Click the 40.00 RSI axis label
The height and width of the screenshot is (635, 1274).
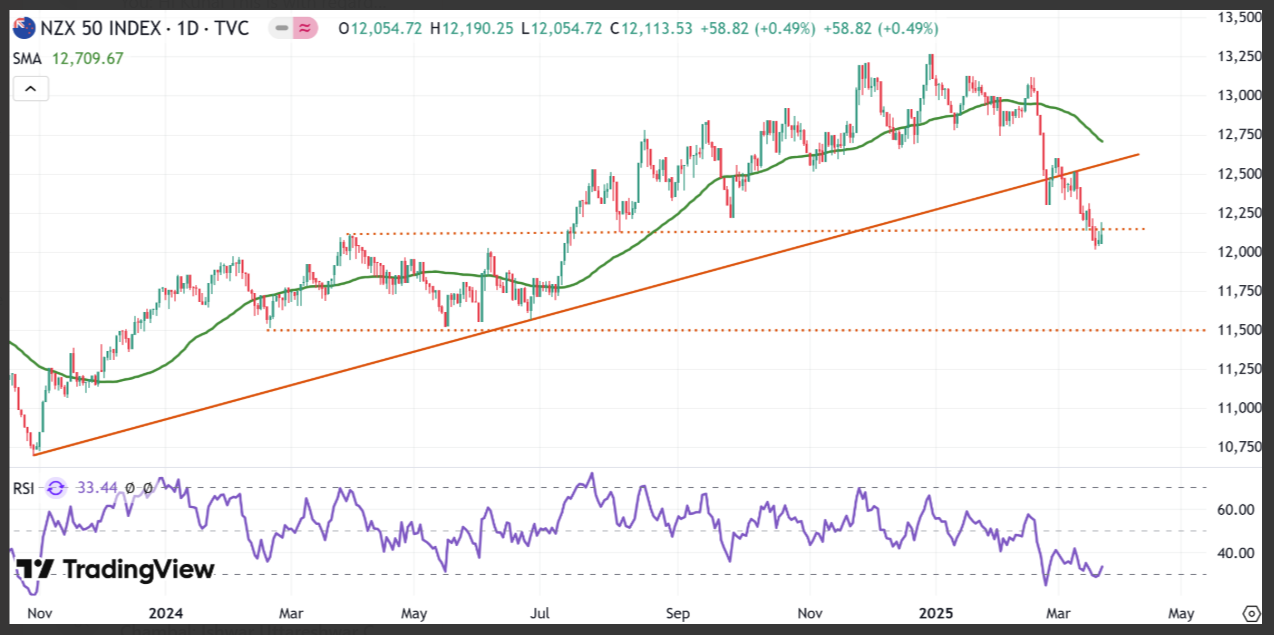pyautogui.click(x=1236, y=553)
